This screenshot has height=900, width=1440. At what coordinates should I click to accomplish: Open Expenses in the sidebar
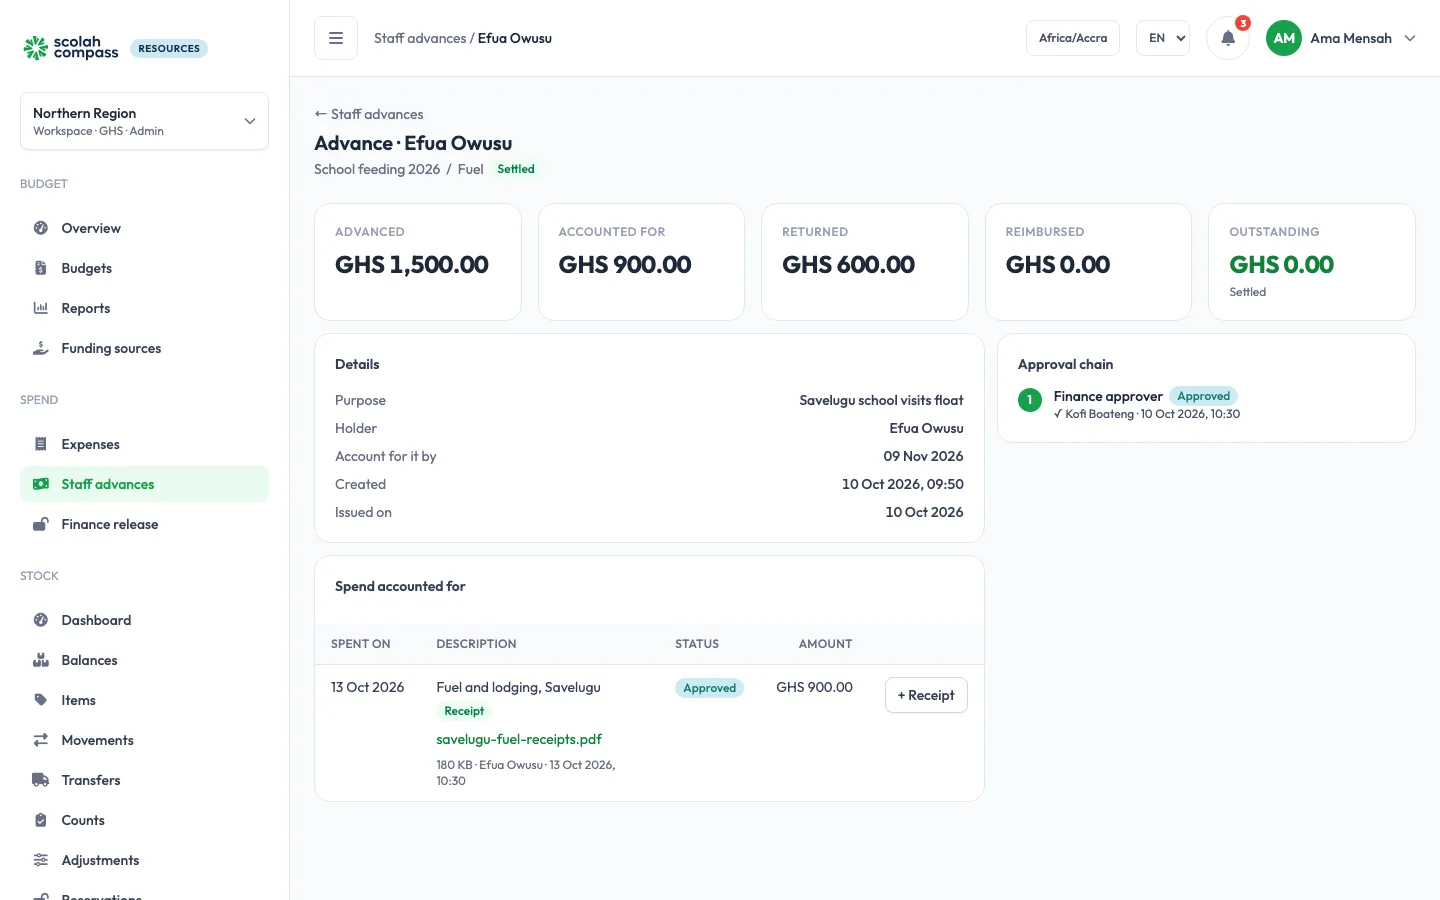144,444
